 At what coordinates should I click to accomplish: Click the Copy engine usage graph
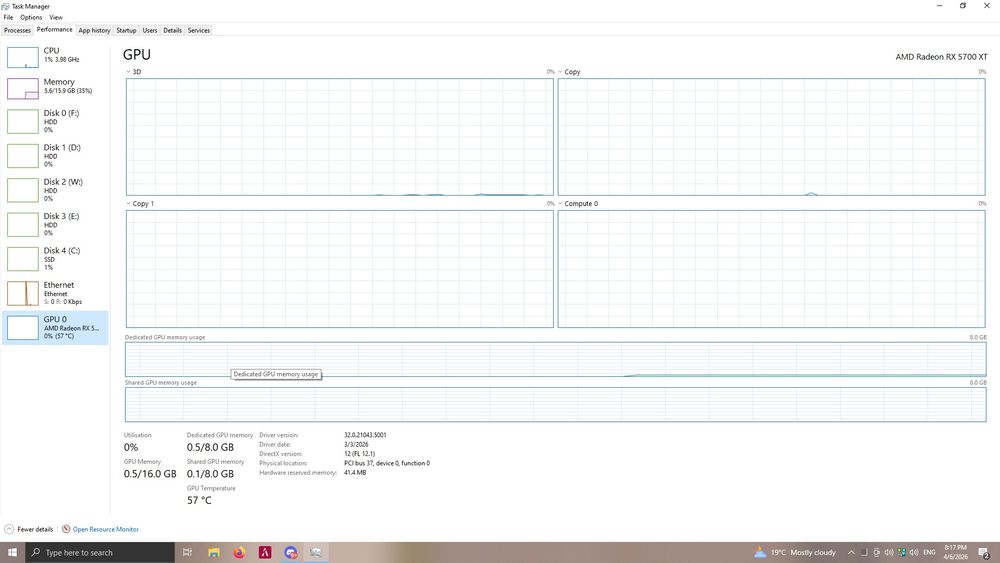point(772,137)
